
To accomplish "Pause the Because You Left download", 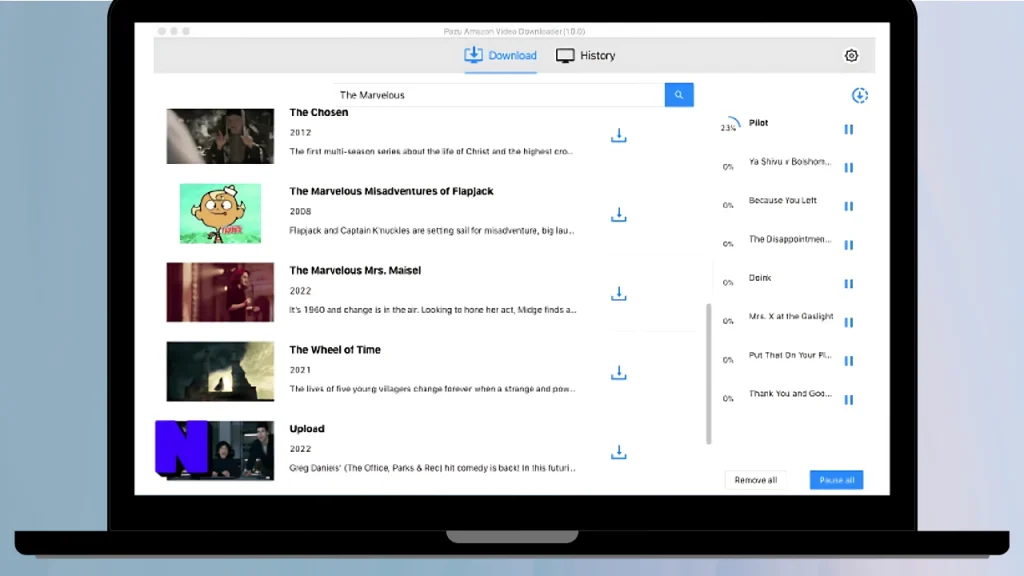I will [x=848, y=206].
